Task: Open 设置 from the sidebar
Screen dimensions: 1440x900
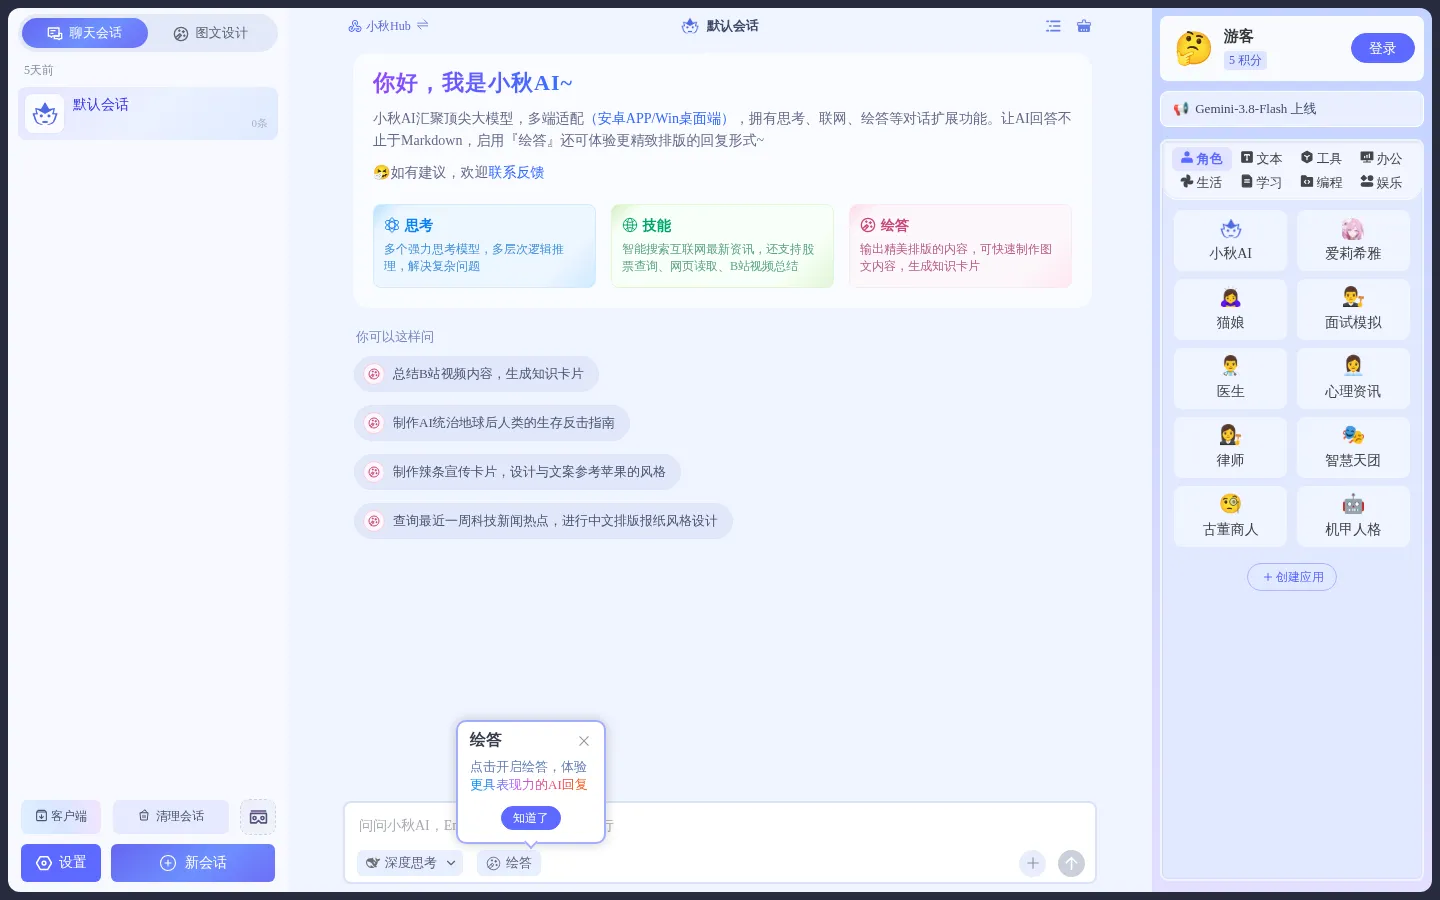Action: pyautogui.click(x=61, y=863)
